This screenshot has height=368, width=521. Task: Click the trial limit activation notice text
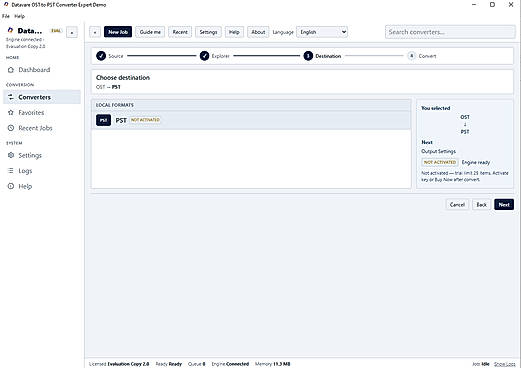465,176
